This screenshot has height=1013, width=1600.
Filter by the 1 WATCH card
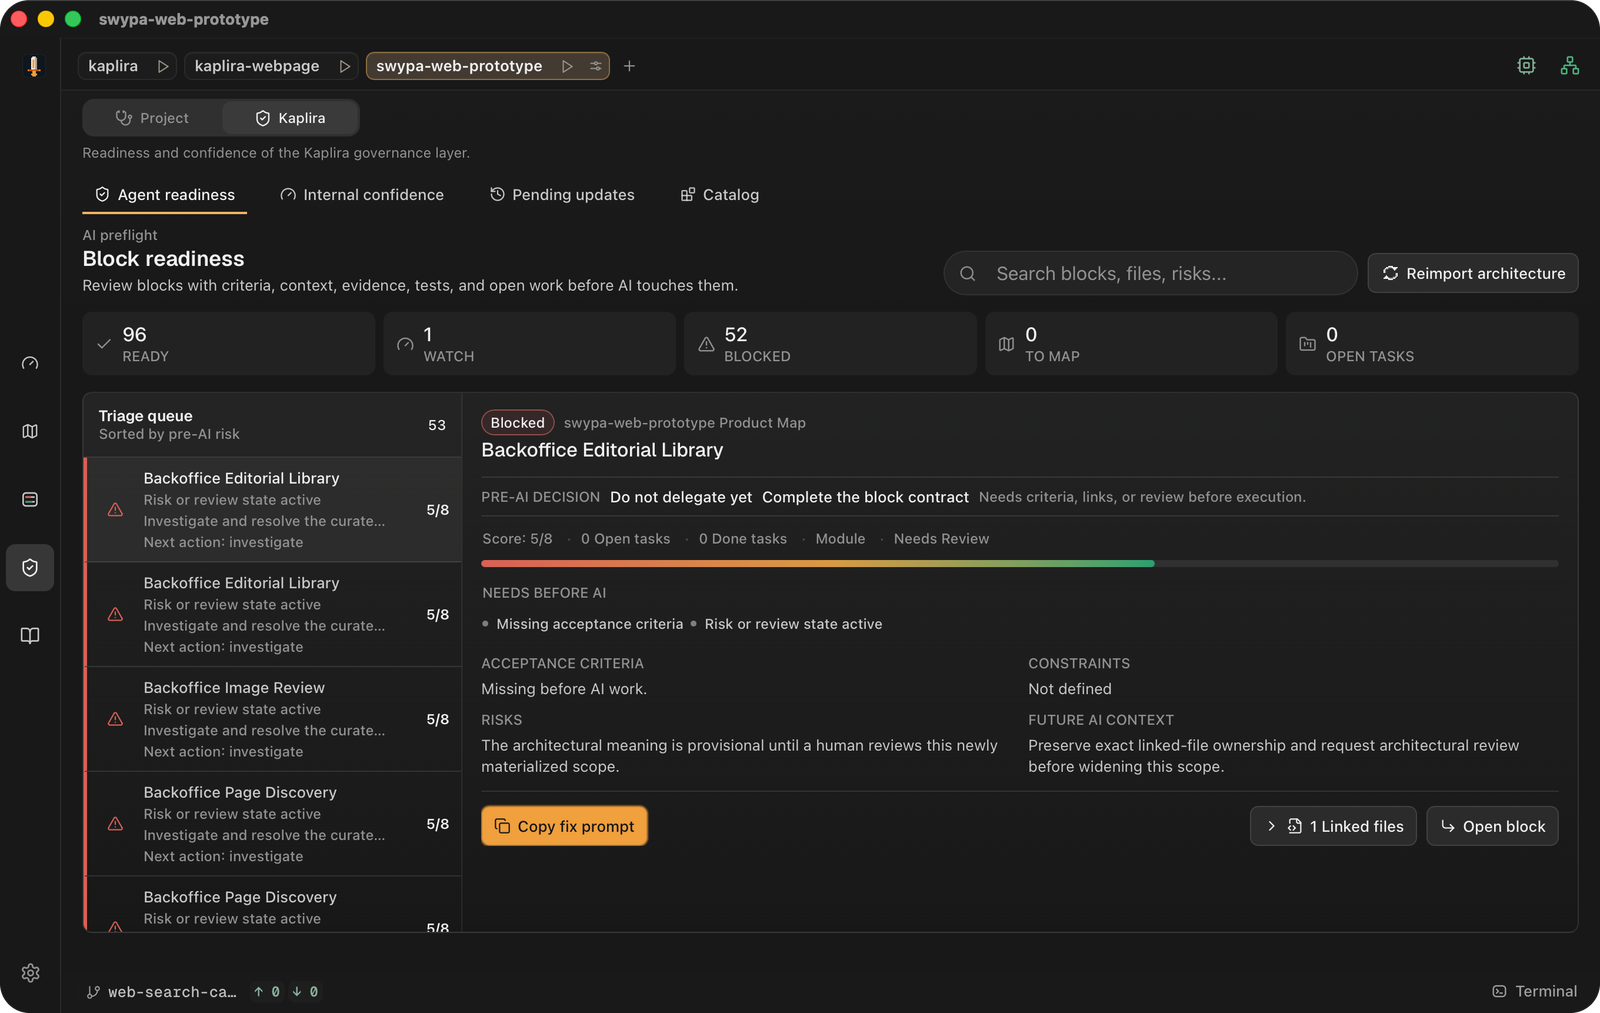tap(529, 344)
